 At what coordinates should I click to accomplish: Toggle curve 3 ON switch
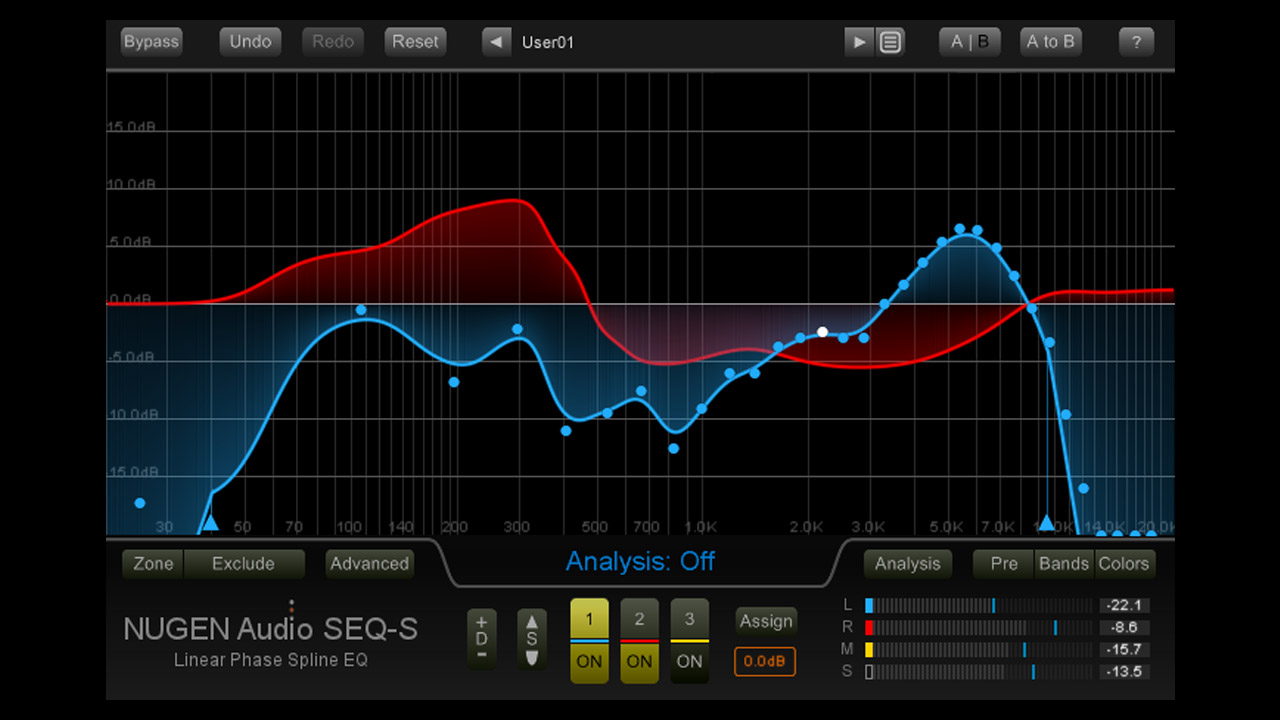point(690,662)
